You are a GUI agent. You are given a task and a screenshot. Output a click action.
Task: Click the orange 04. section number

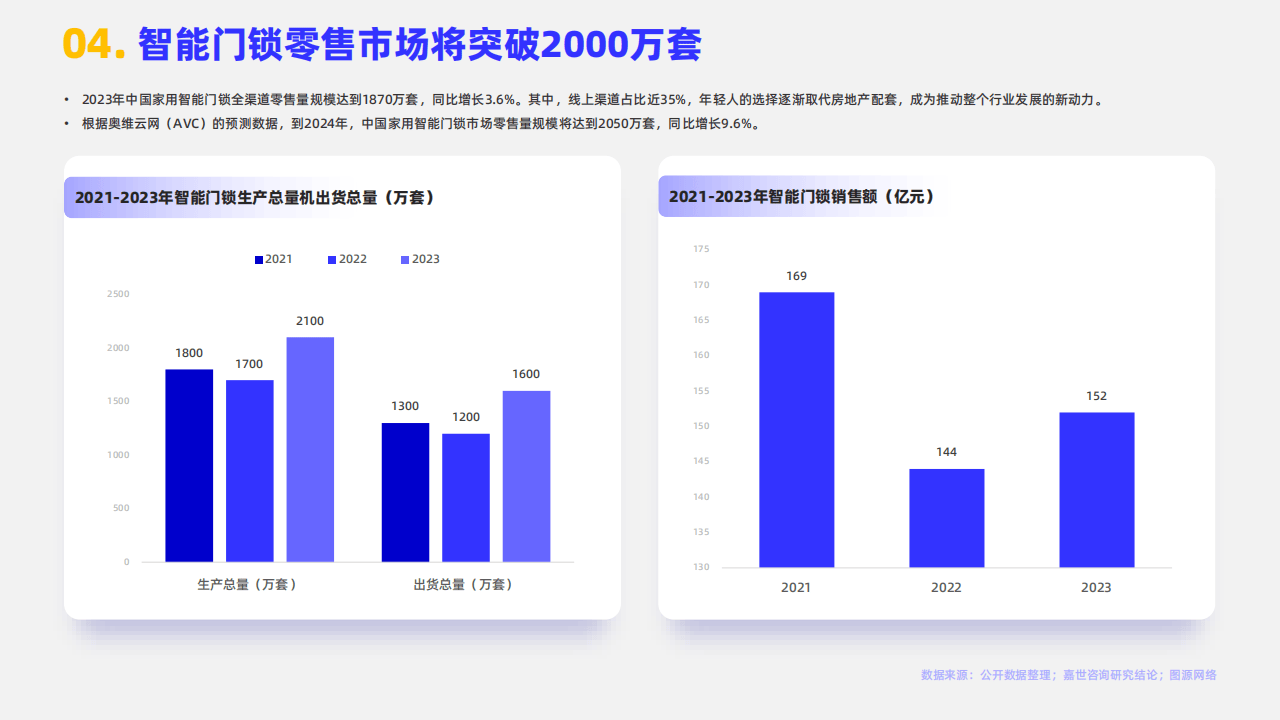tap(93, 44)
